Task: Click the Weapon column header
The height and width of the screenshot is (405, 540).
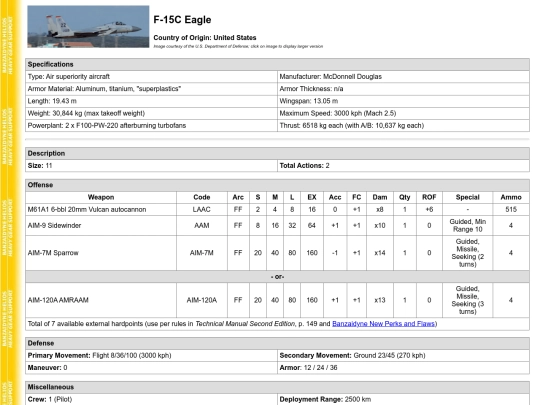Action: coord(101,197)
